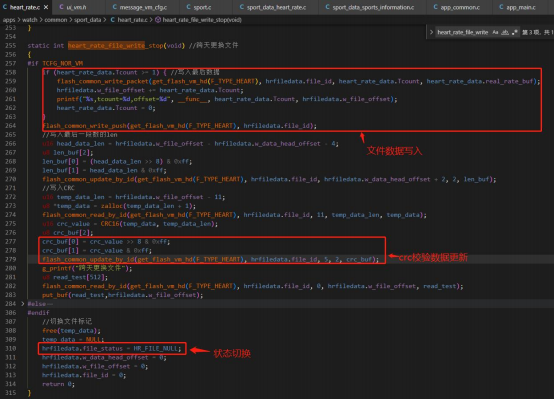Expand the find widget replace toggle arrow
The width and height of the screenshot is (554, 399).
431,32
